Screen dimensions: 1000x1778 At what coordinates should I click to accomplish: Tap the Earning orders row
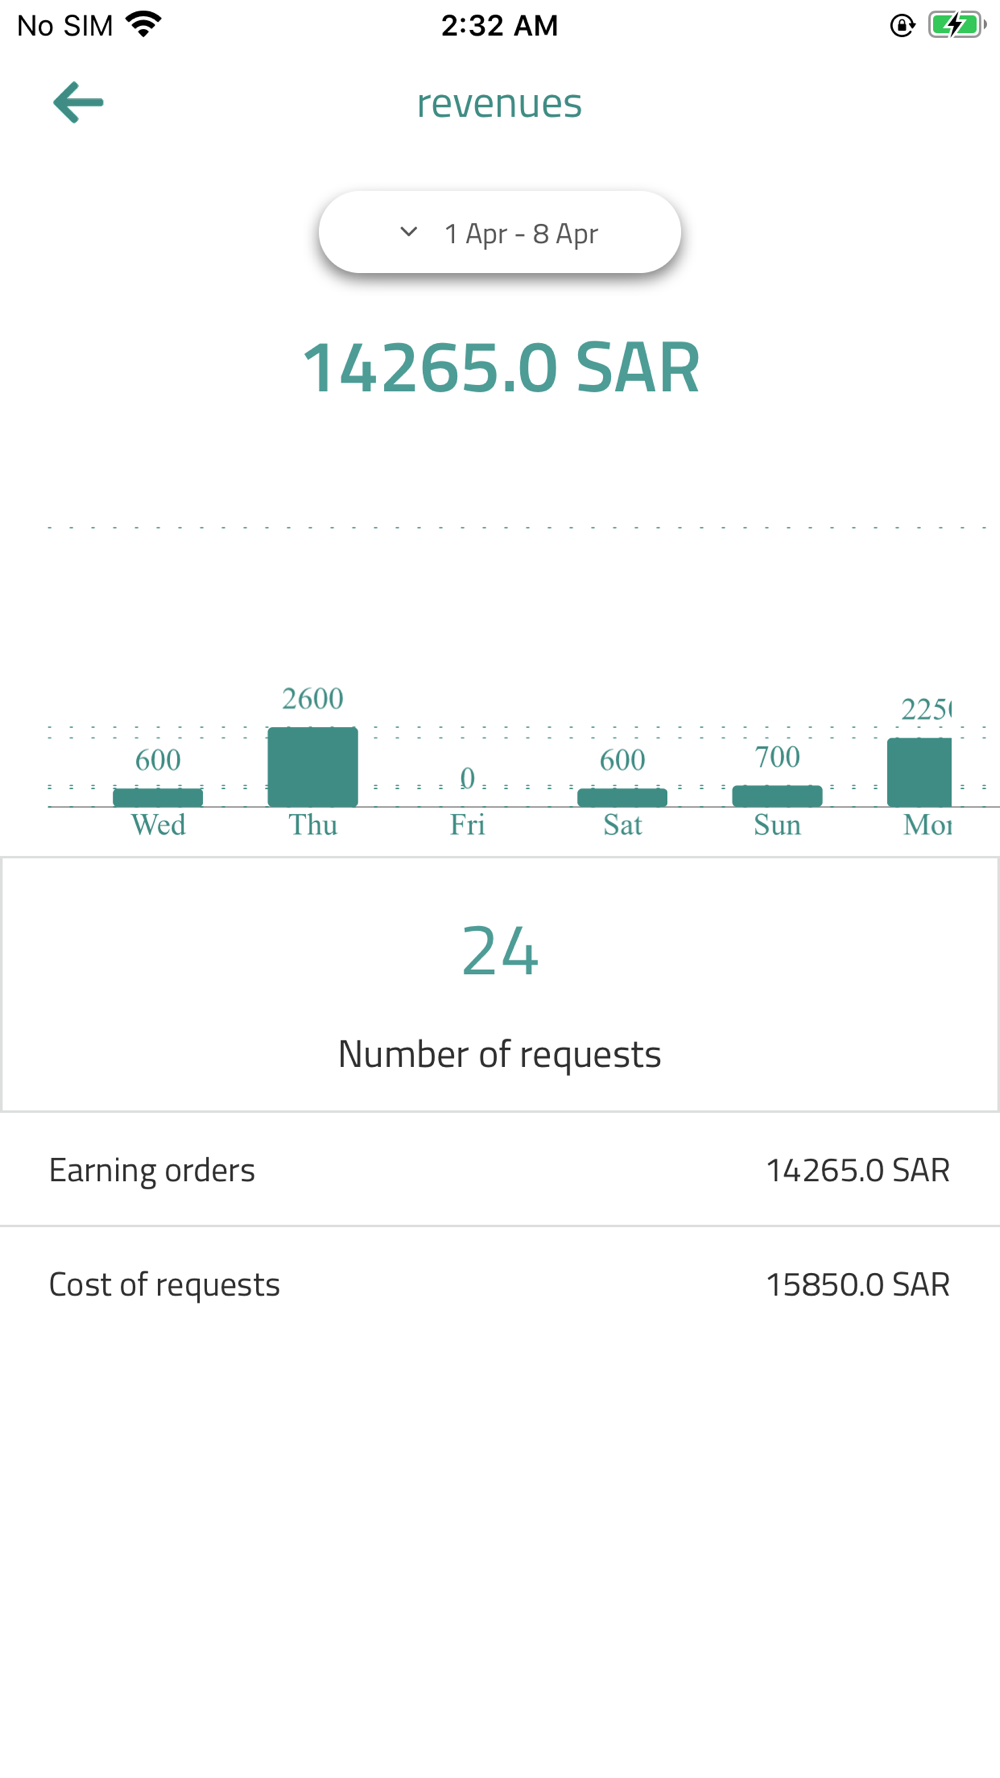500,1170
